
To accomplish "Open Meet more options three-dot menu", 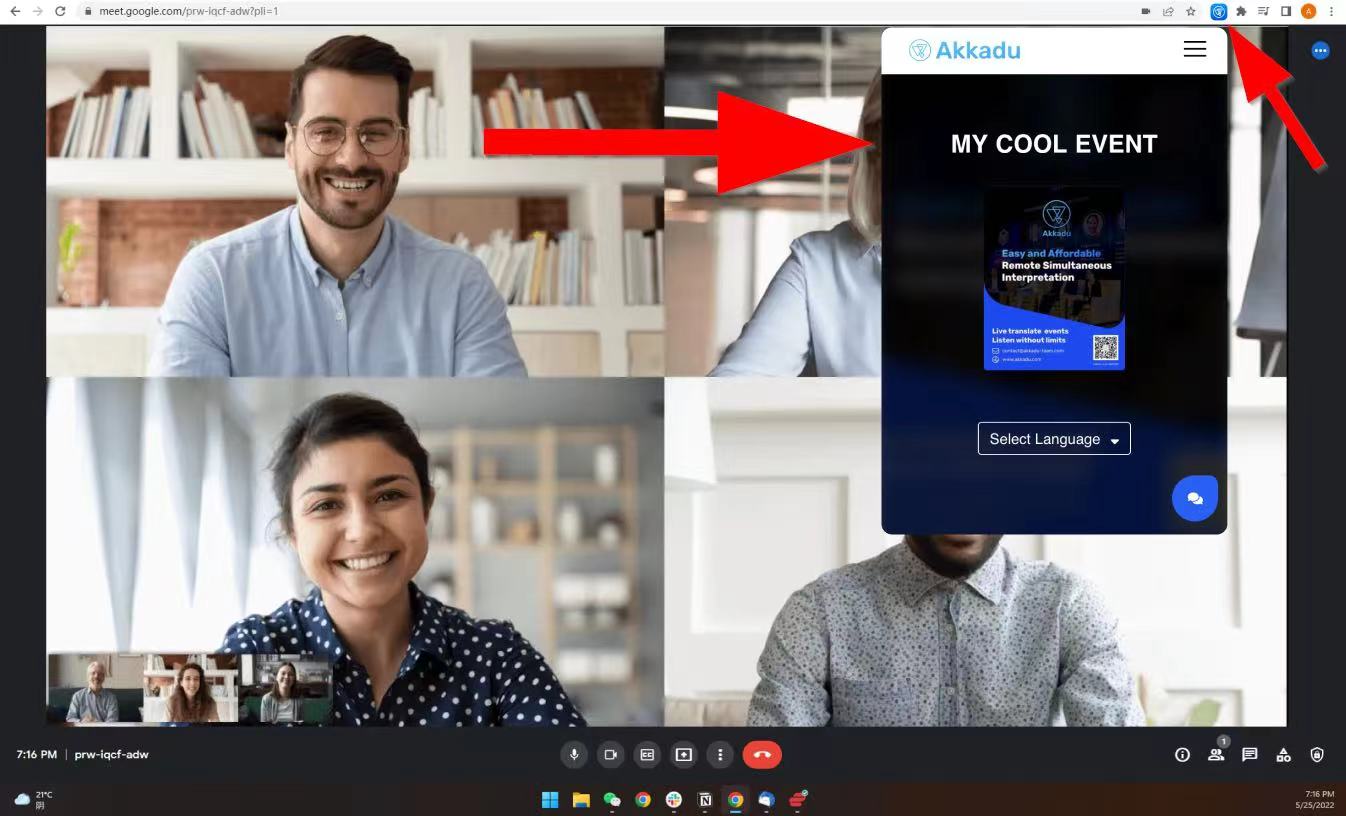I will (x=720, y=755).
